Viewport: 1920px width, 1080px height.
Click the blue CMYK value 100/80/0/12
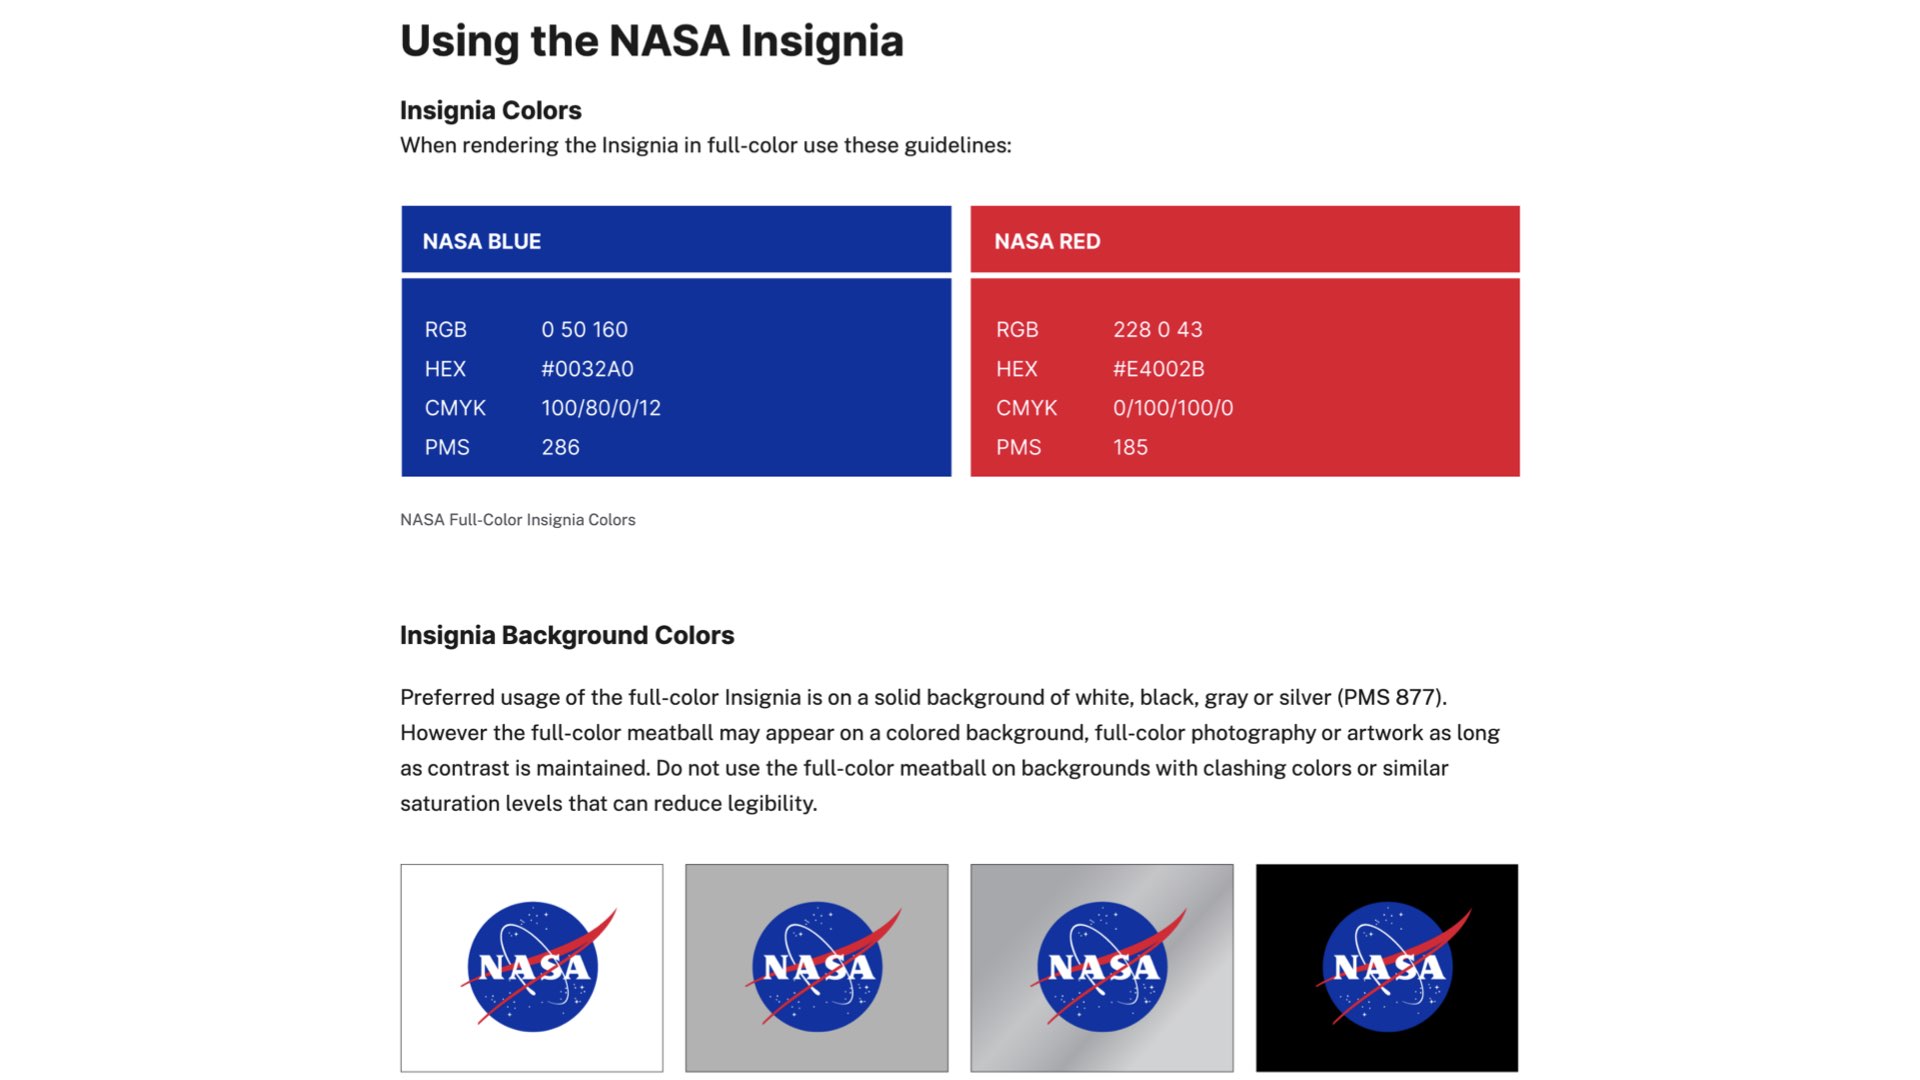tap(601, 408)
